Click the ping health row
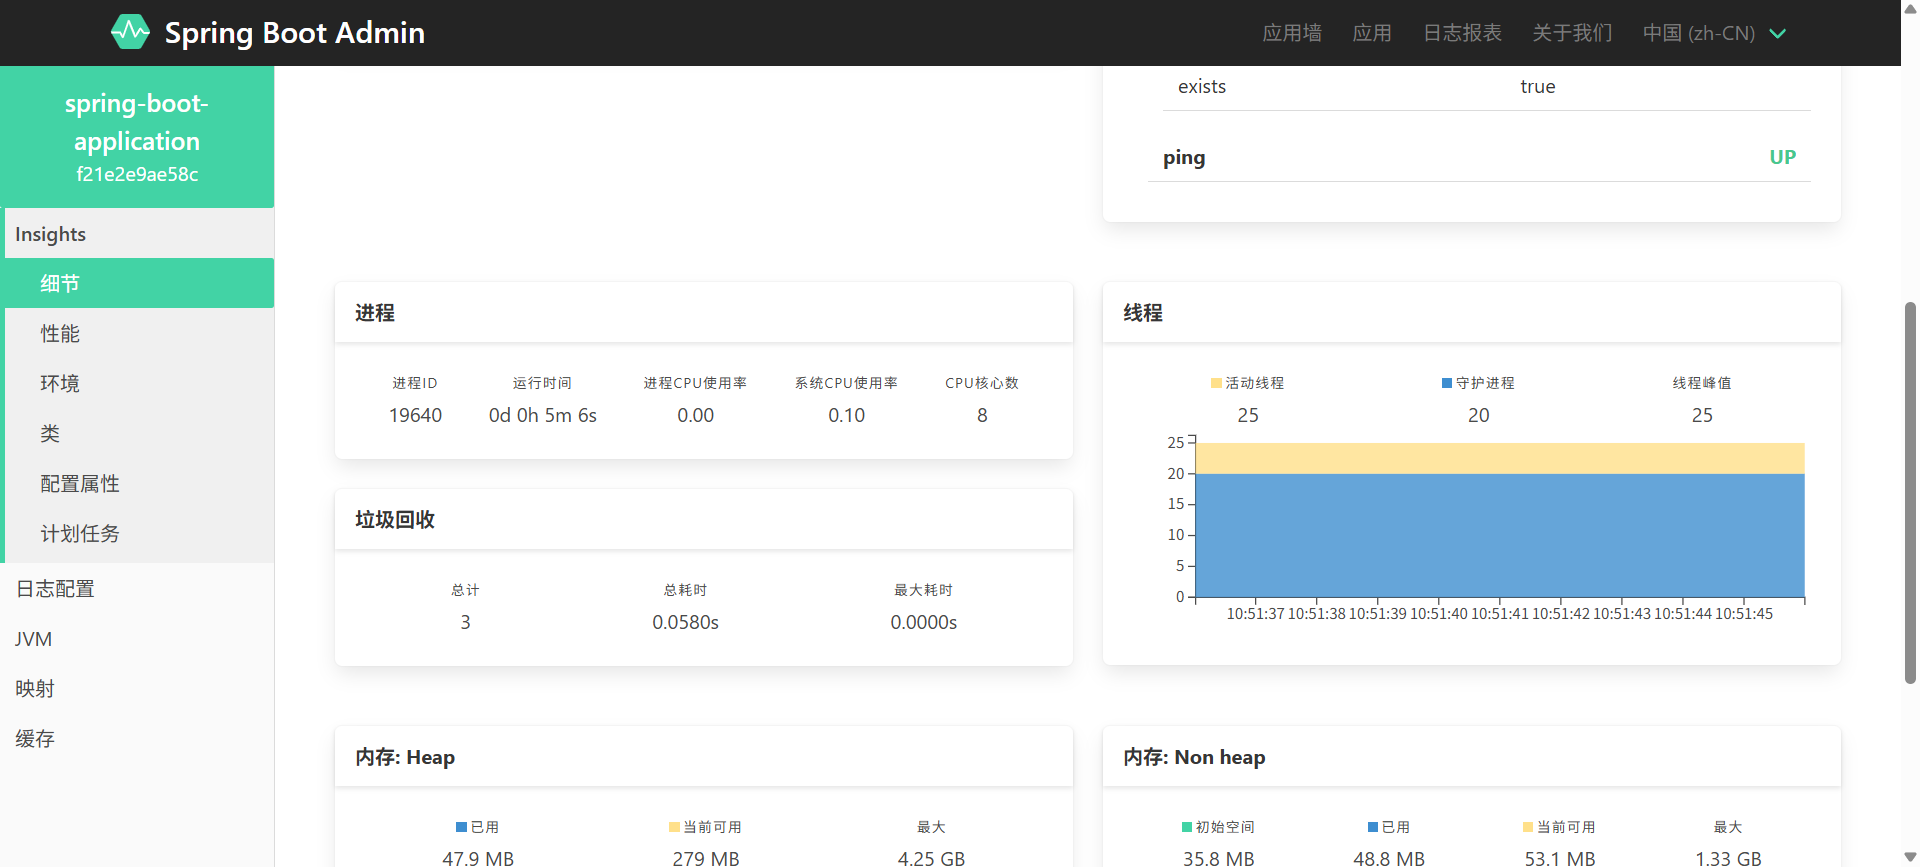The height and width of the screenshot is (867, 1920). tap(1479, 157)
